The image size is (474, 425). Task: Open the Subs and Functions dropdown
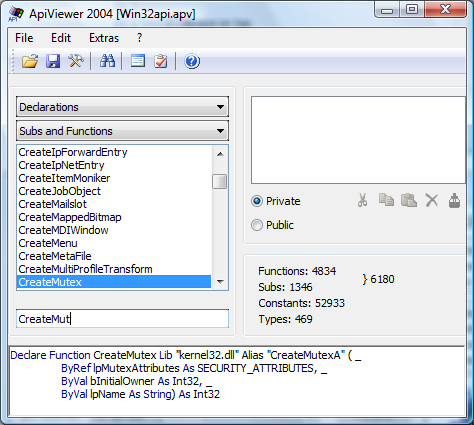point(122,131)
